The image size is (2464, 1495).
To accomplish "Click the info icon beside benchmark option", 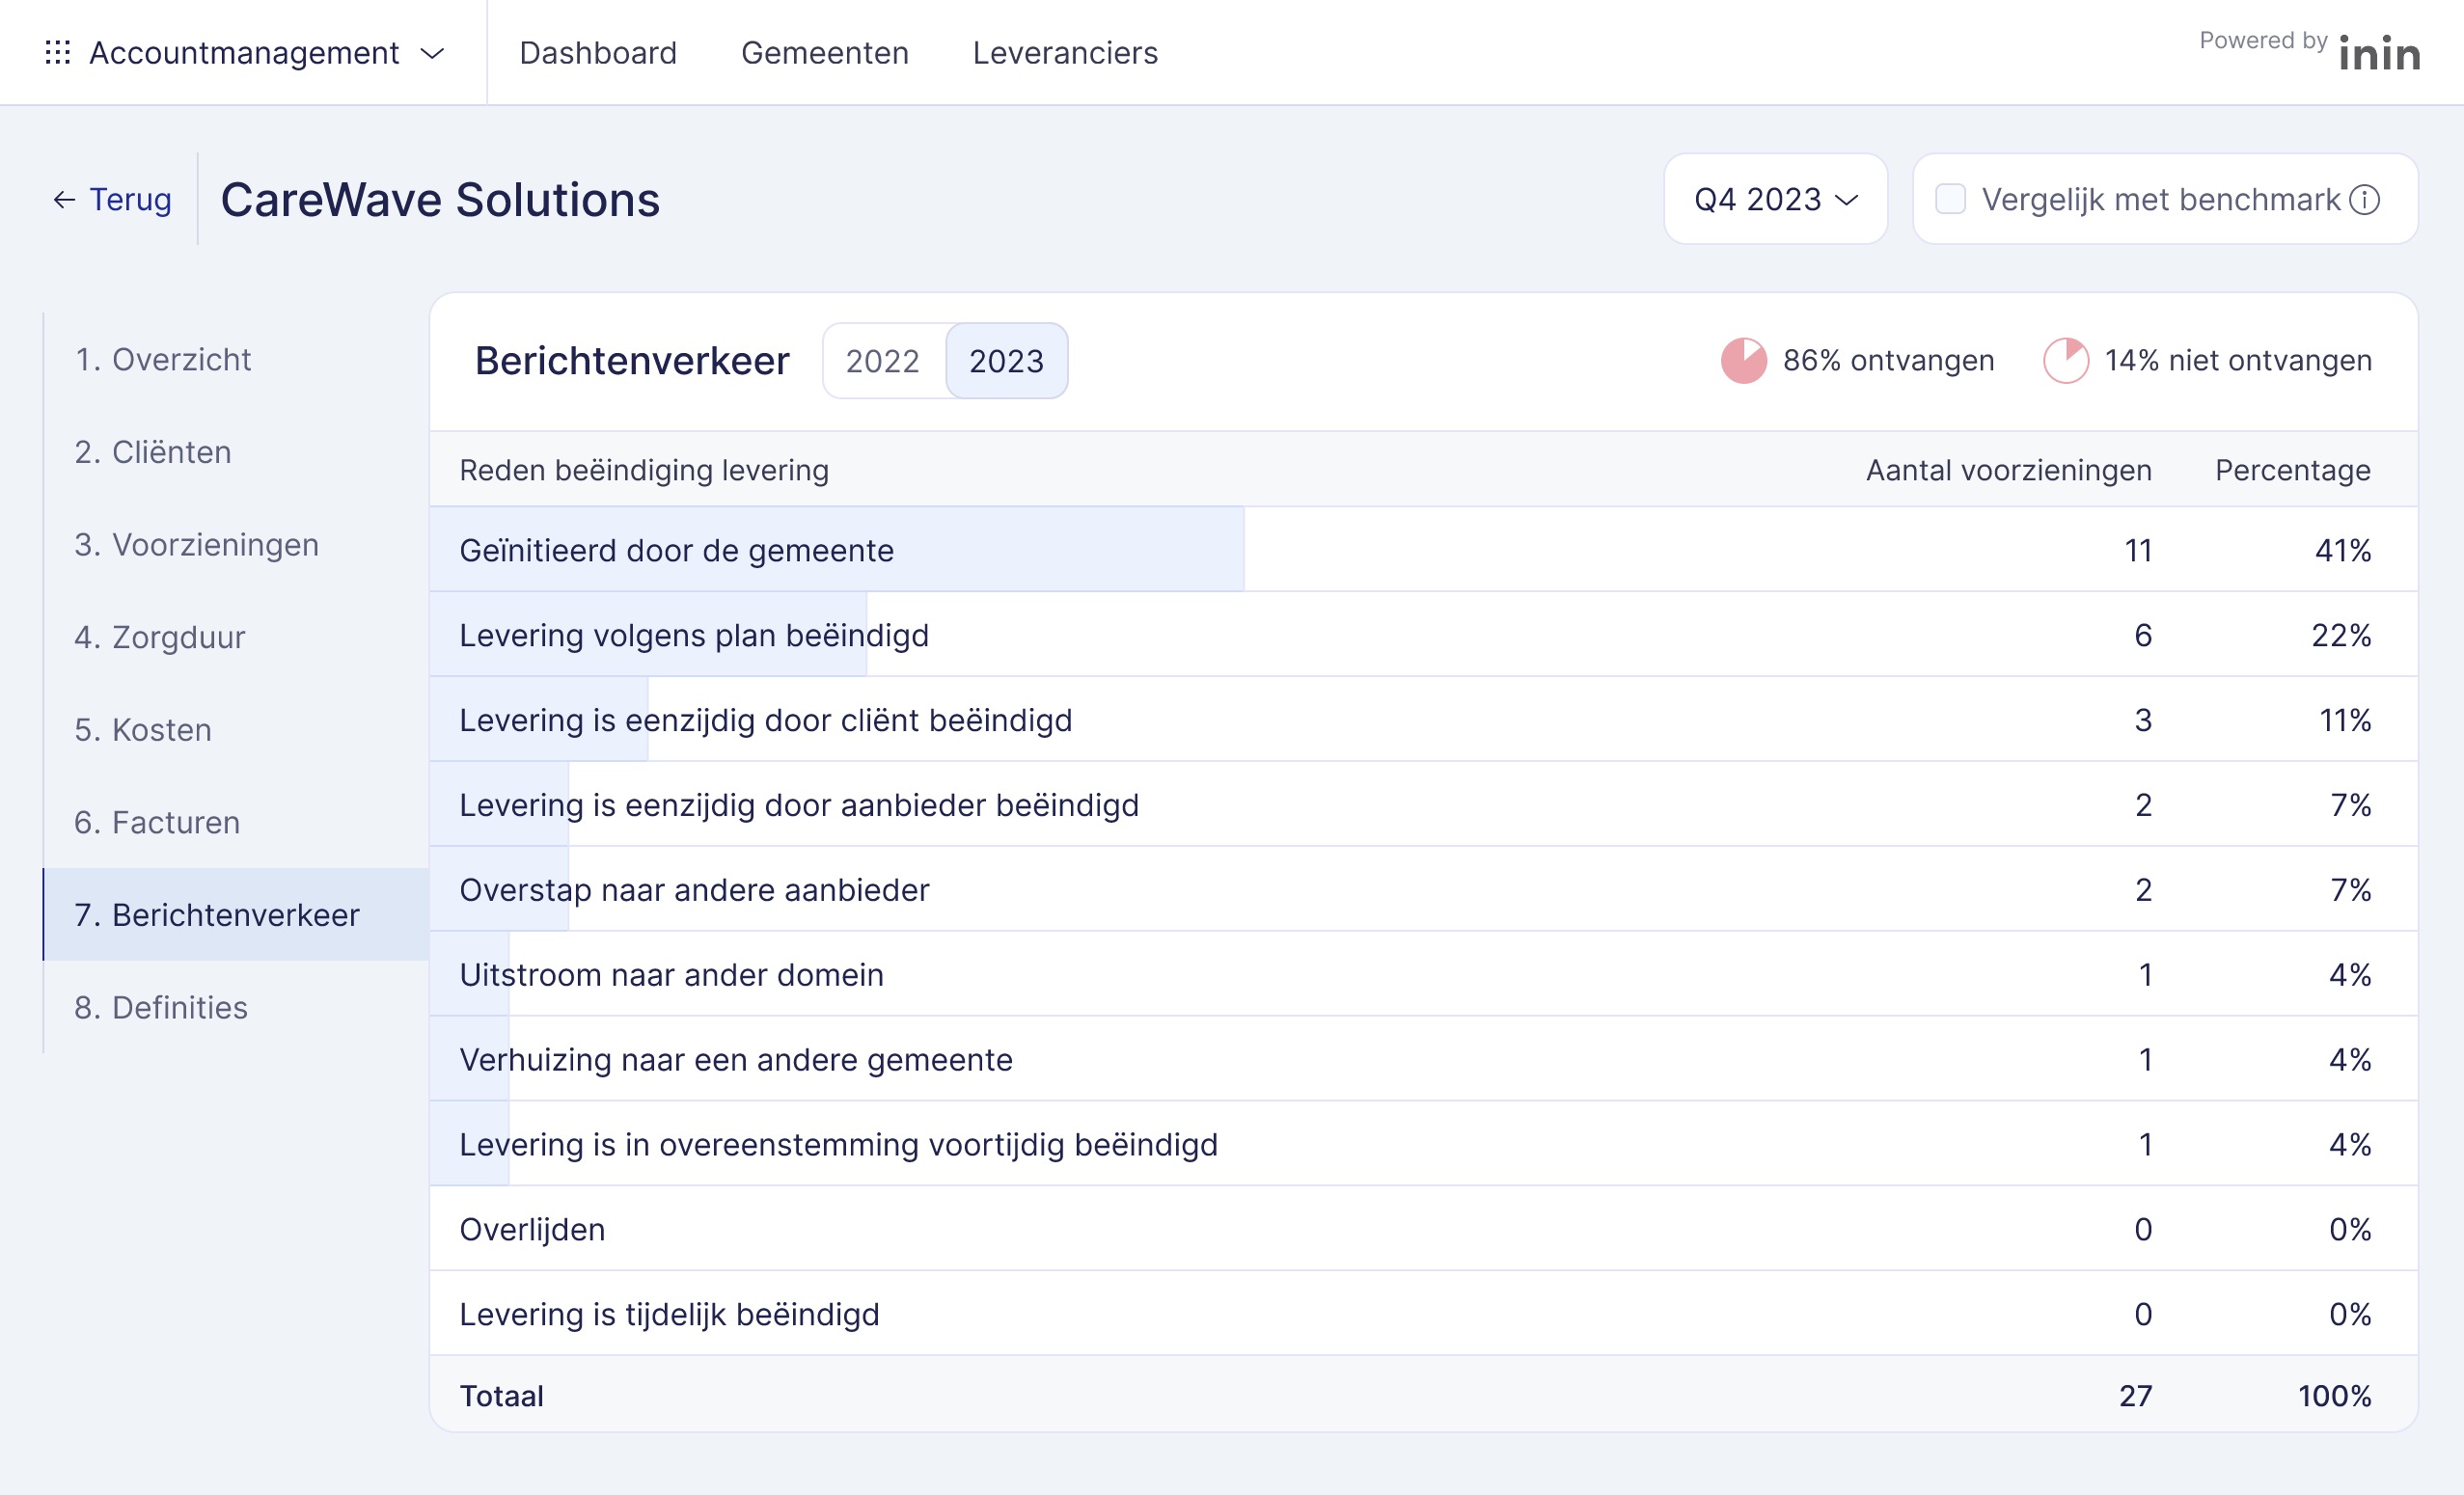I will 2365,200.
